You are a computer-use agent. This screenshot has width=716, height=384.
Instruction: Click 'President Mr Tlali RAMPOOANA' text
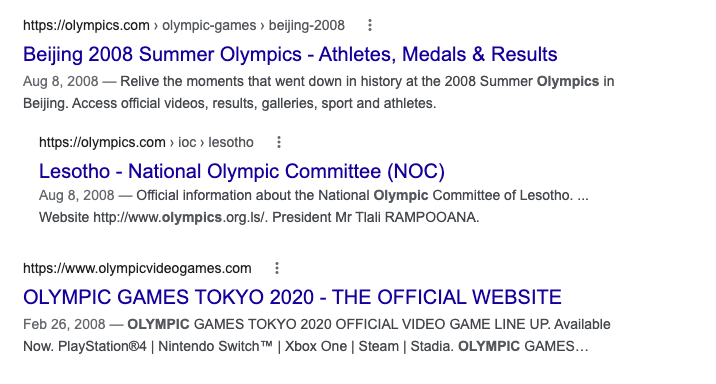point(376,217)
